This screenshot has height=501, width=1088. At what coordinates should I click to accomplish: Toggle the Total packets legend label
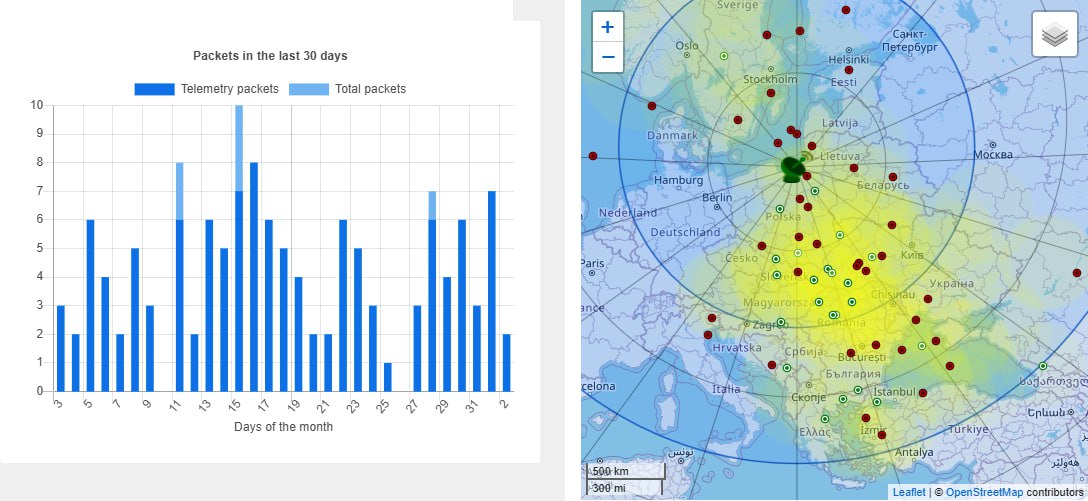click(x=370, y=89)
